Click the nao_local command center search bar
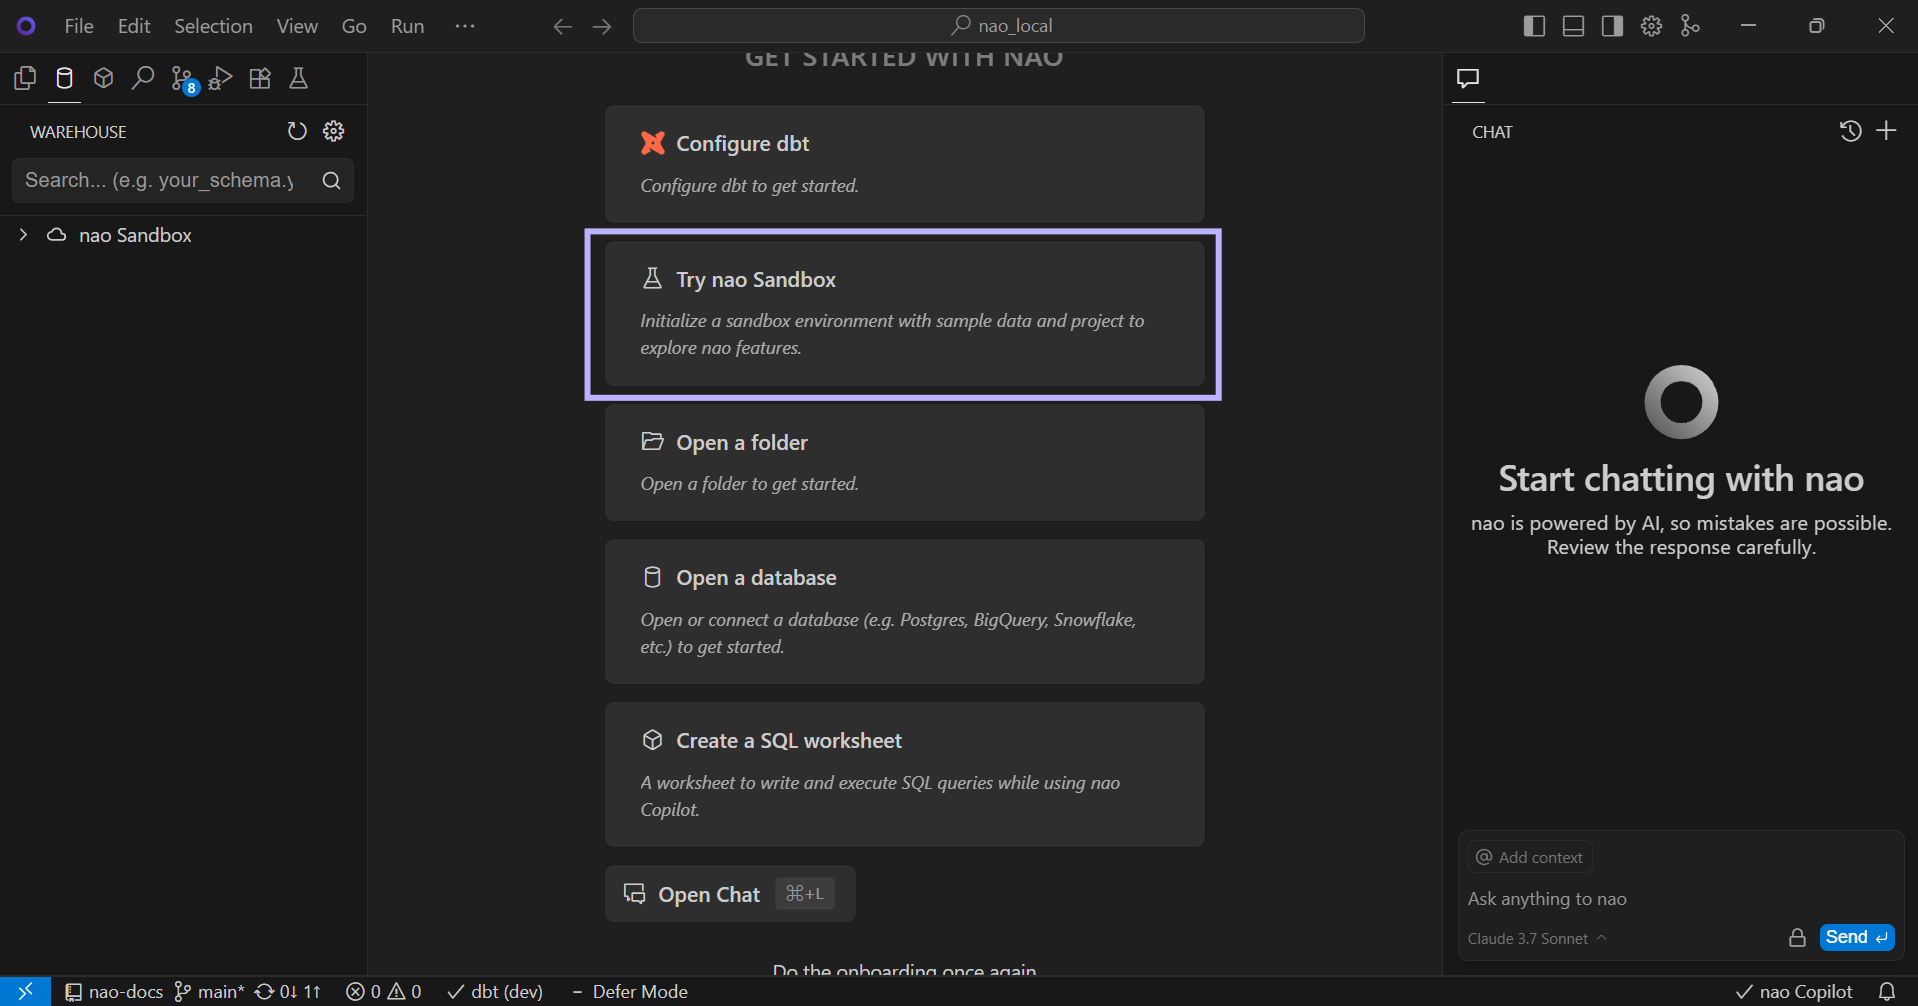Viewport: 1918px width, 1006px height. (999, 26)
